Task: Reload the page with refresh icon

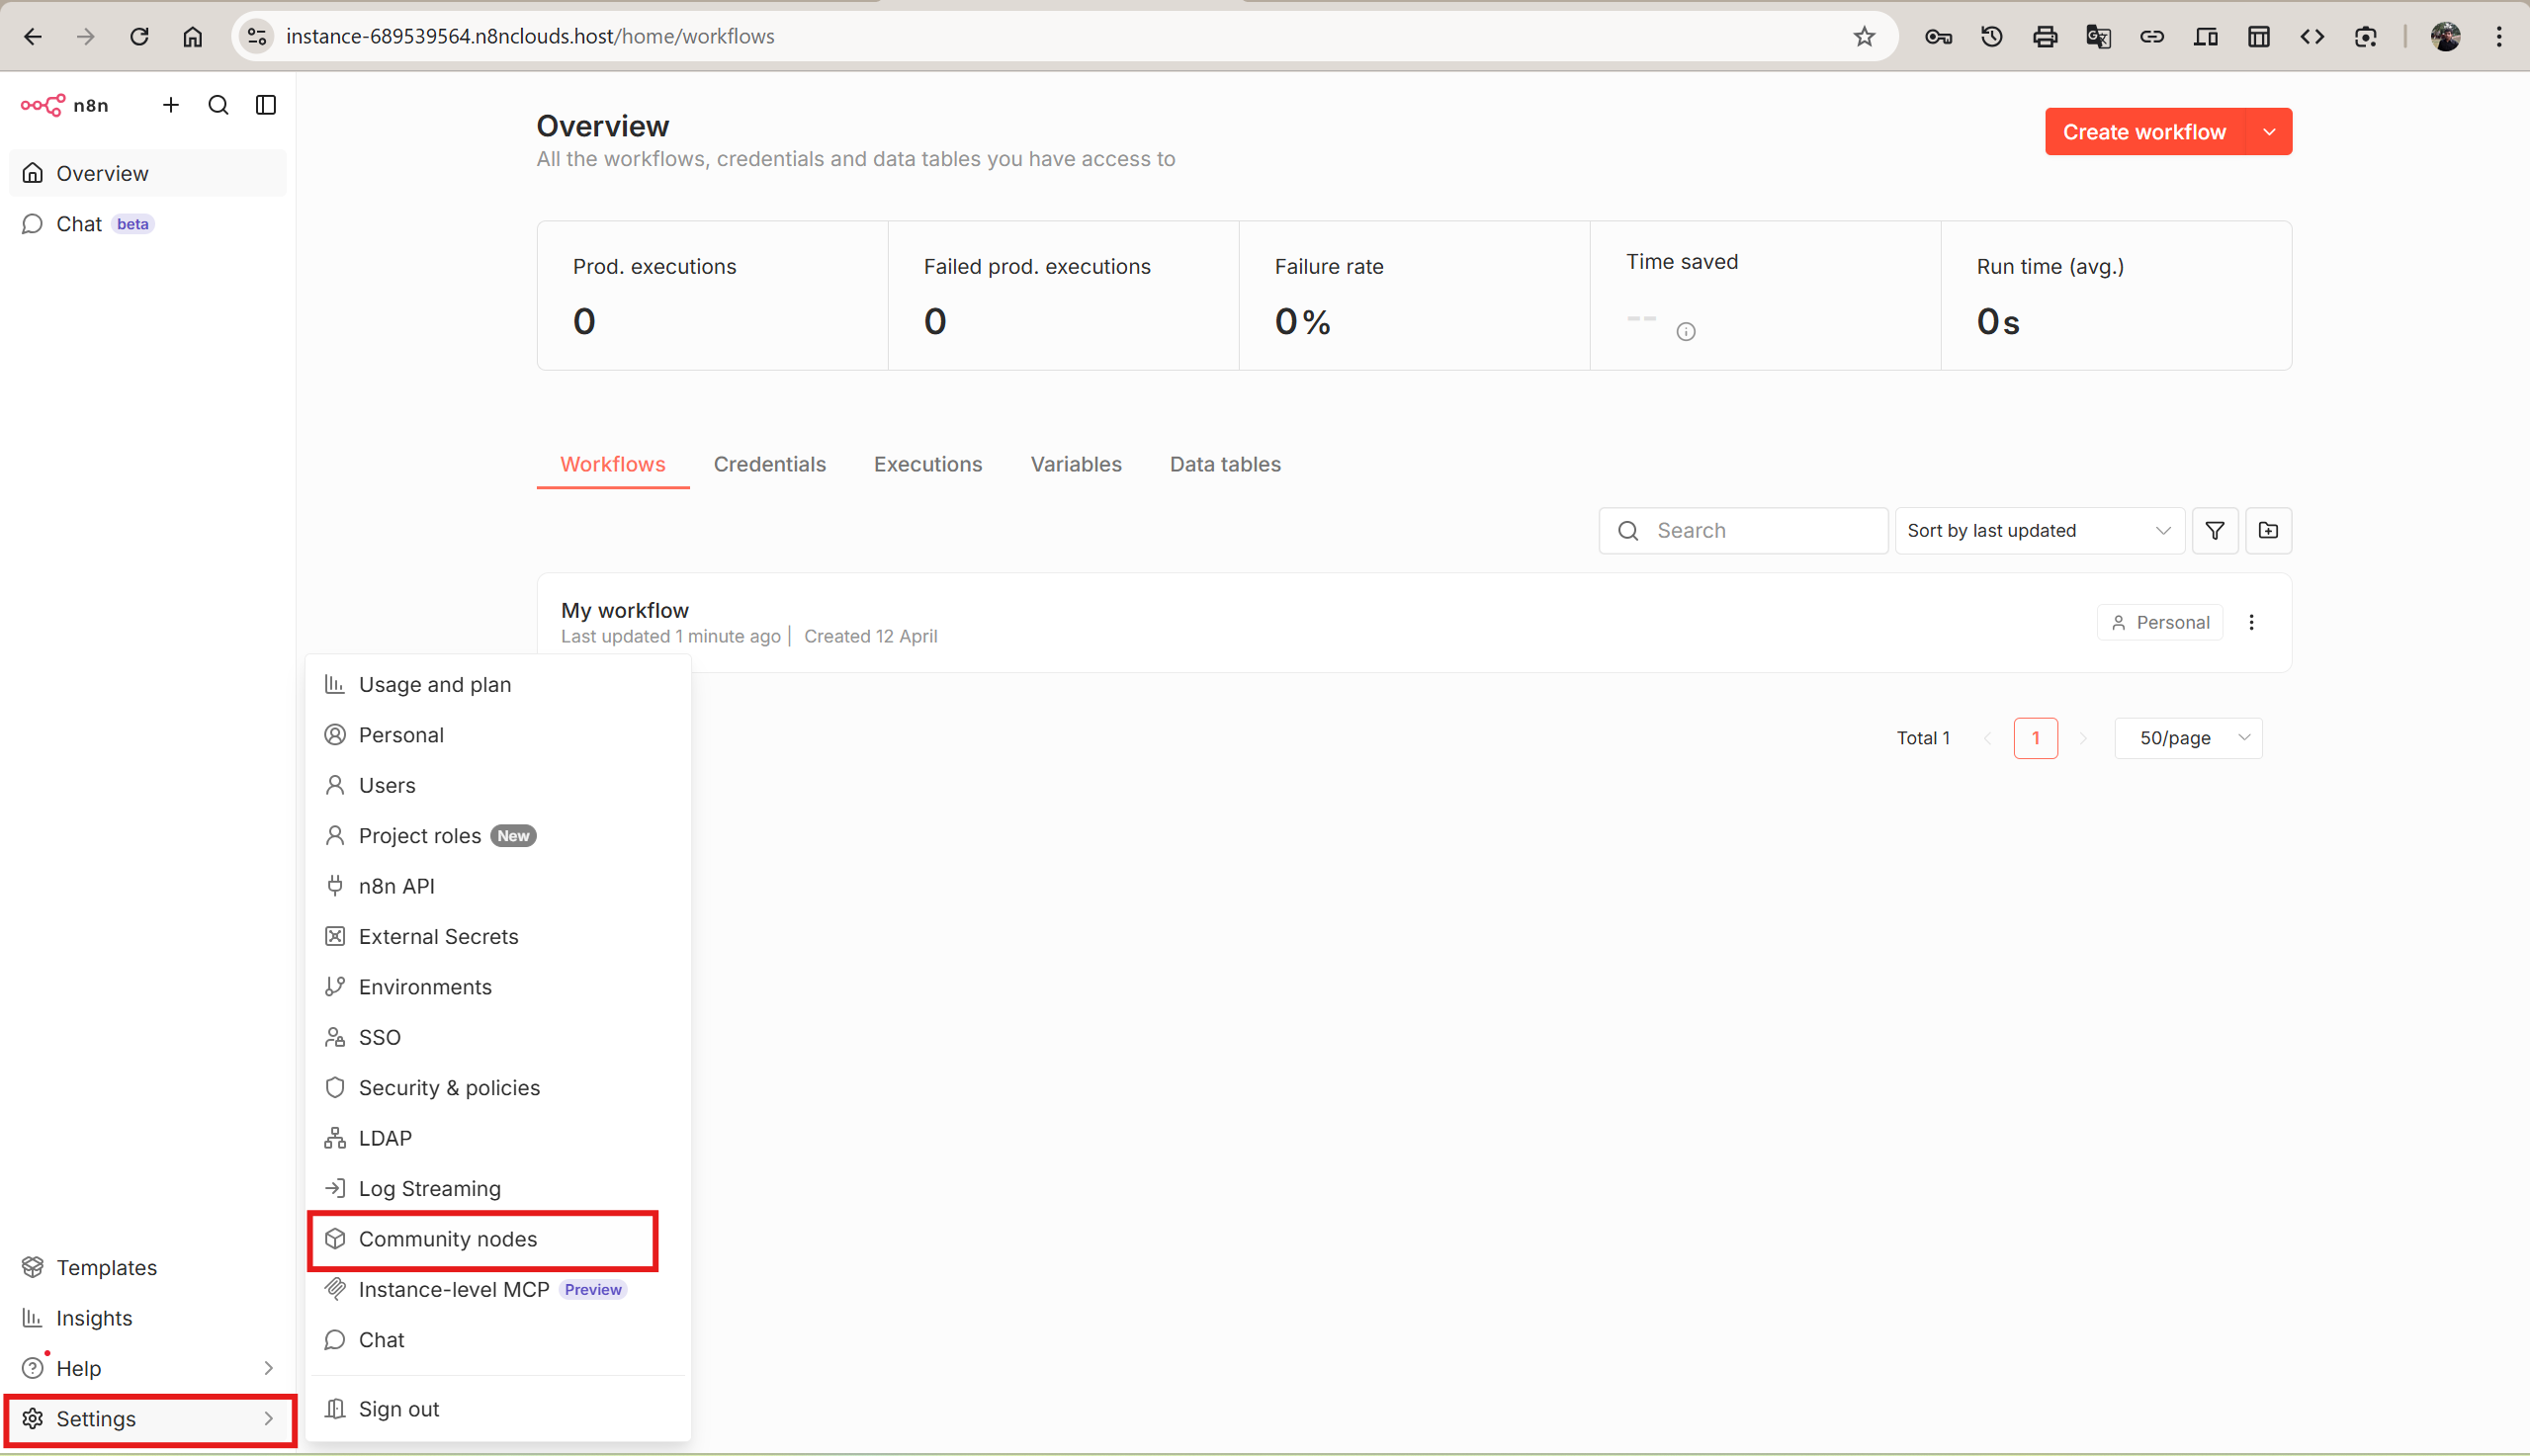Action: pyautogui.click(x=139, y=37)
